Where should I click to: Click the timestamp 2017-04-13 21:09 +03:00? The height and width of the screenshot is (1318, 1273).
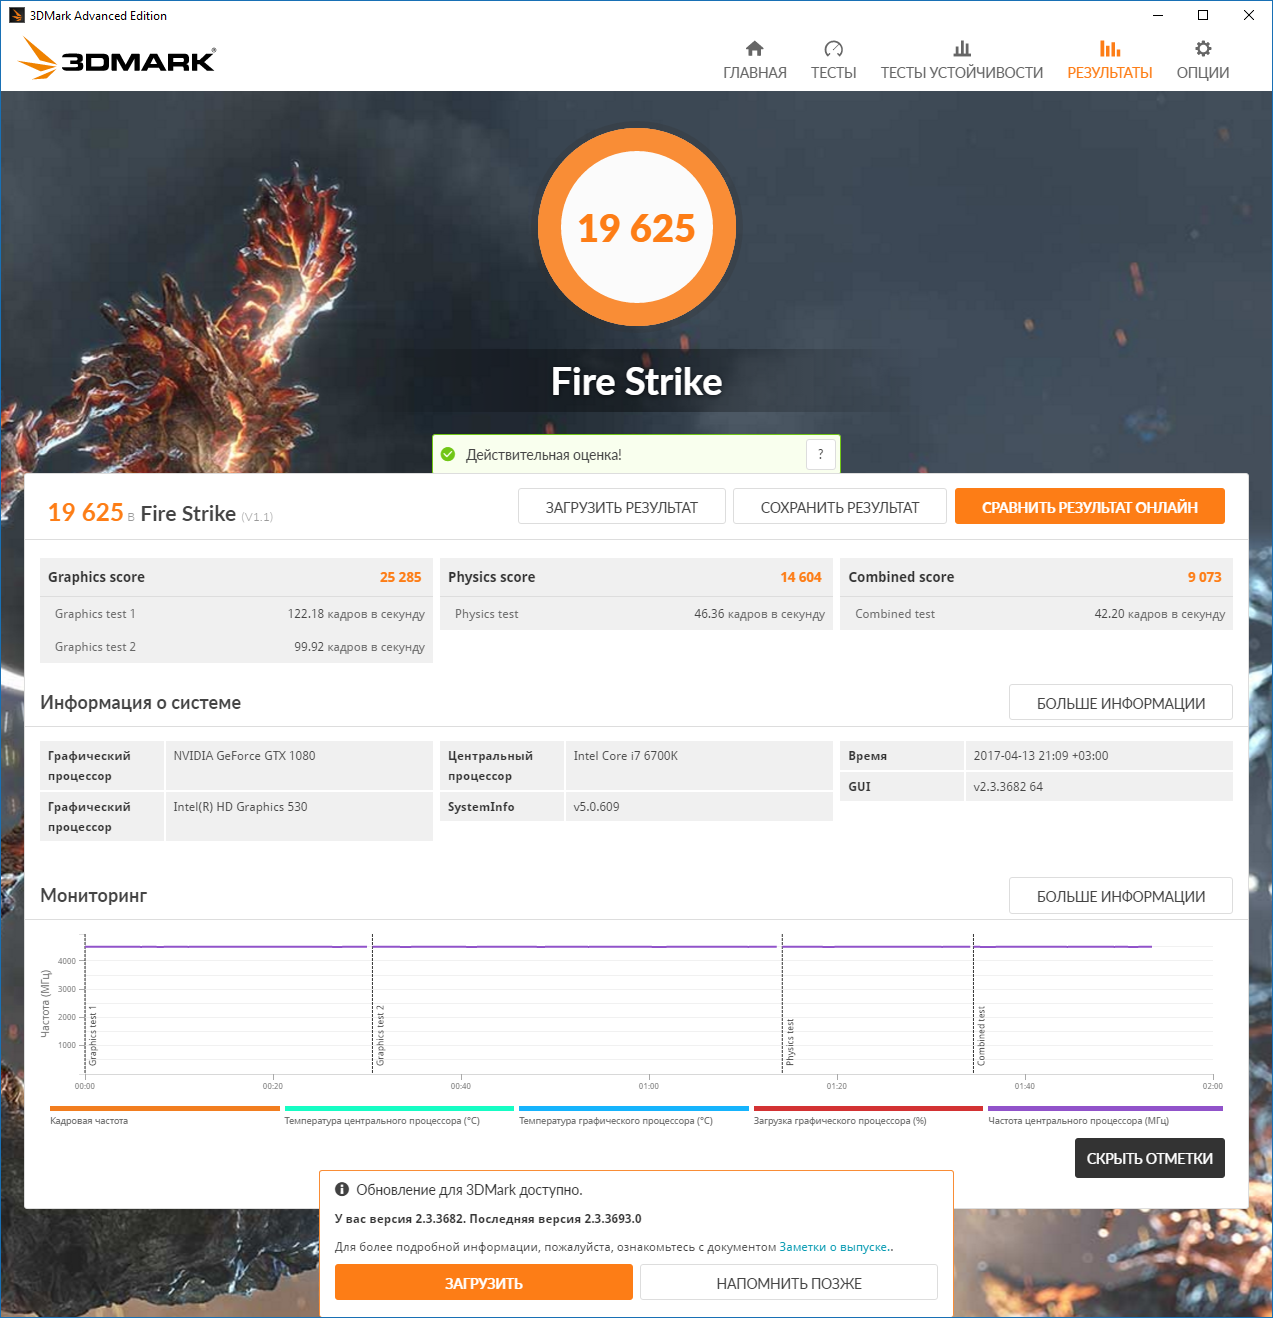click(1040, 756)
